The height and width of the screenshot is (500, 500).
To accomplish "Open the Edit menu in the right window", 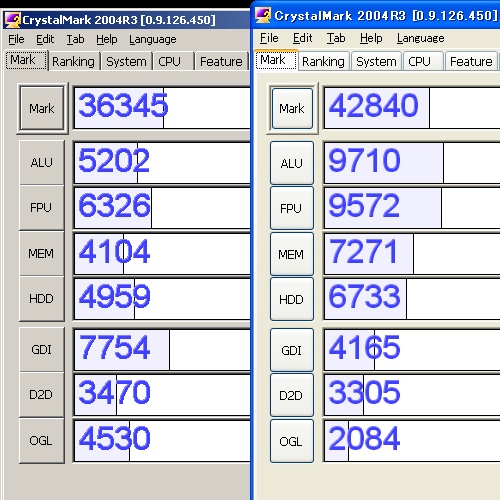I will tap(303, 38).
